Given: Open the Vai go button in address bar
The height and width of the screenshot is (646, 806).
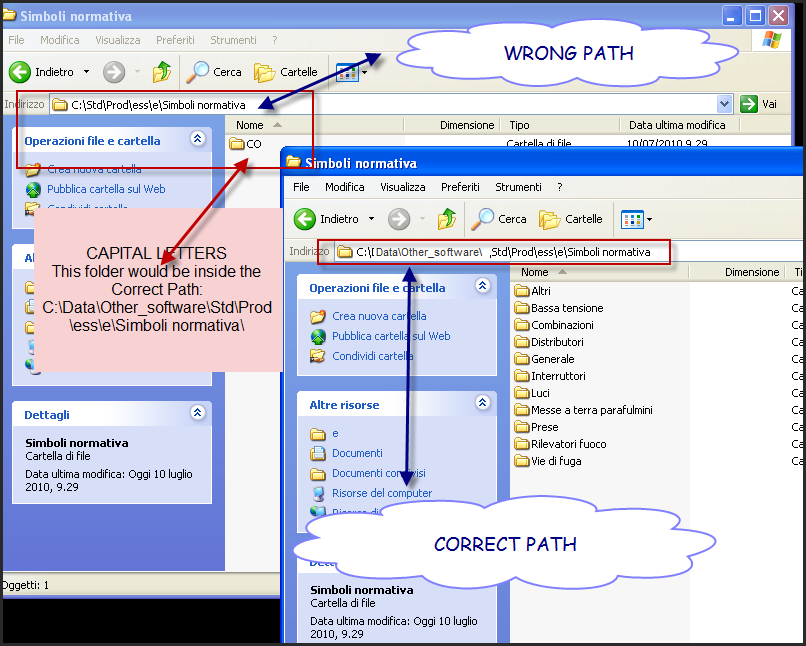Looking at the screenshot, I should pos(759,104).
